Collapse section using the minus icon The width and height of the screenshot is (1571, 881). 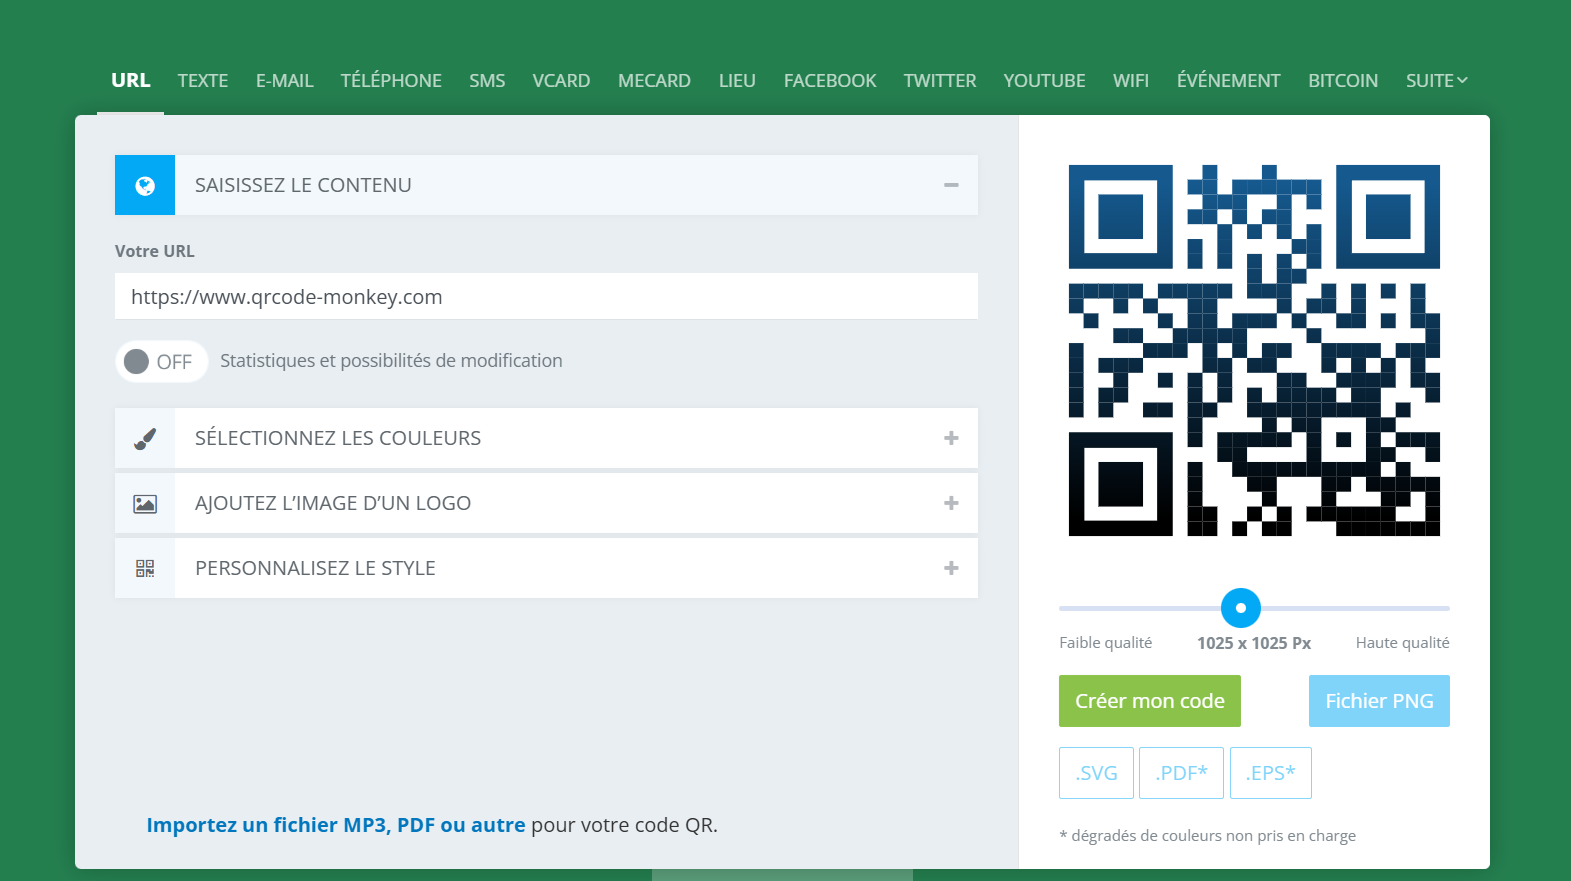(x=951, y=185)
